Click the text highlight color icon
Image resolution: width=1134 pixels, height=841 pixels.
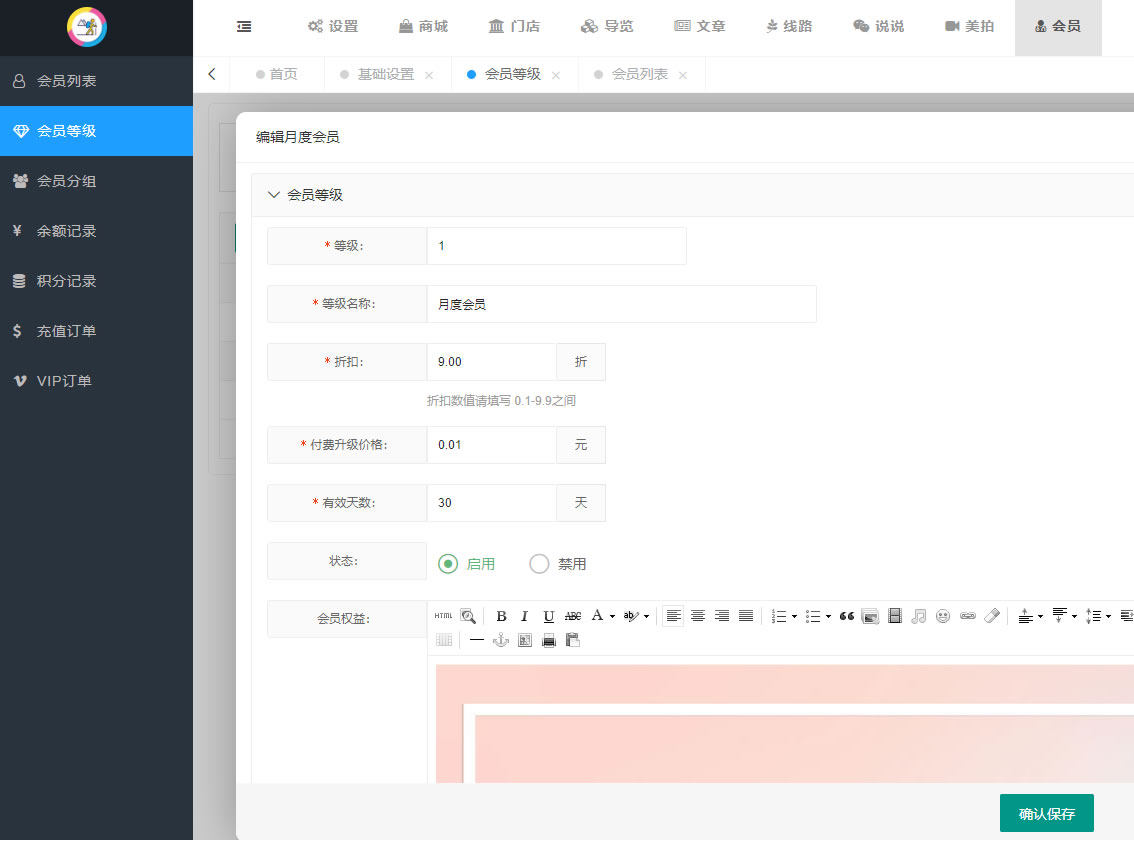pos(631,616)
